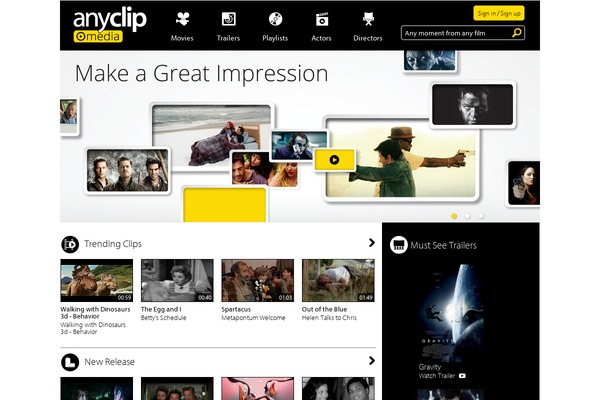Image resolution: width=600 pixels, height=400 pixels.
Task: Click the Sign in / Sign up button
Action: coord(499,13)
